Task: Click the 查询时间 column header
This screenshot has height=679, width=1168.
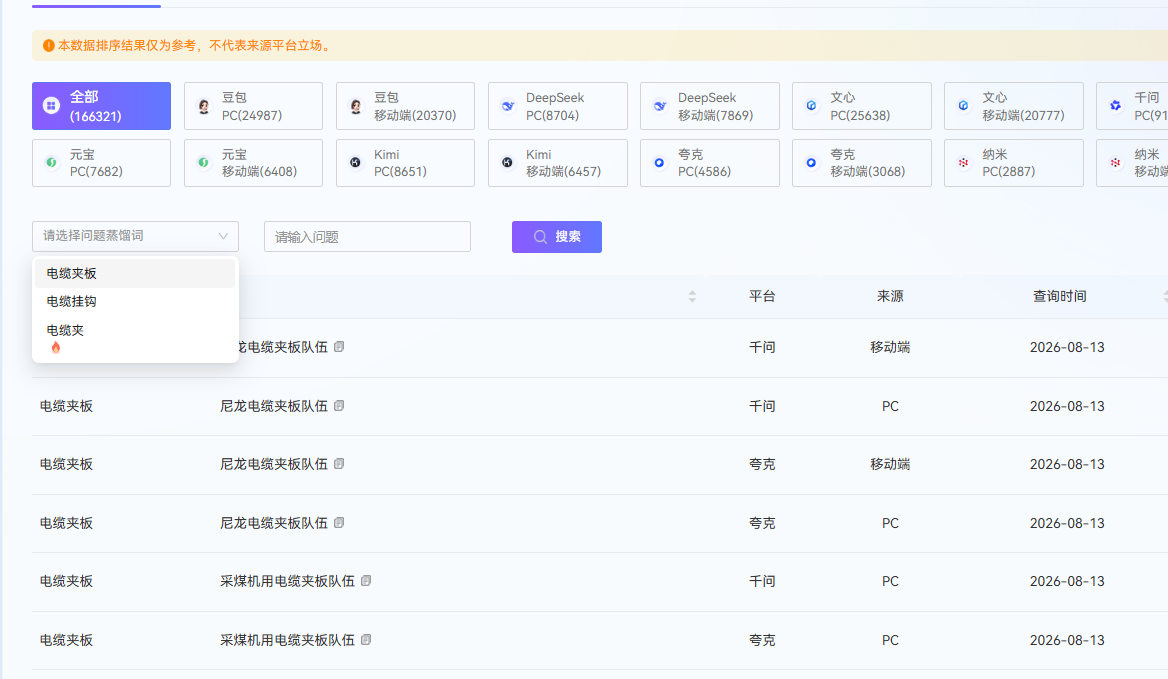Action: coord(1059,296)
